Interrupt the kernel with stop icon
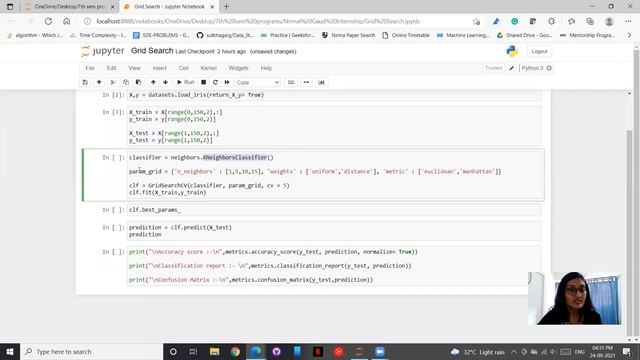This screenshot has height=360, width=640. (203, 82)
